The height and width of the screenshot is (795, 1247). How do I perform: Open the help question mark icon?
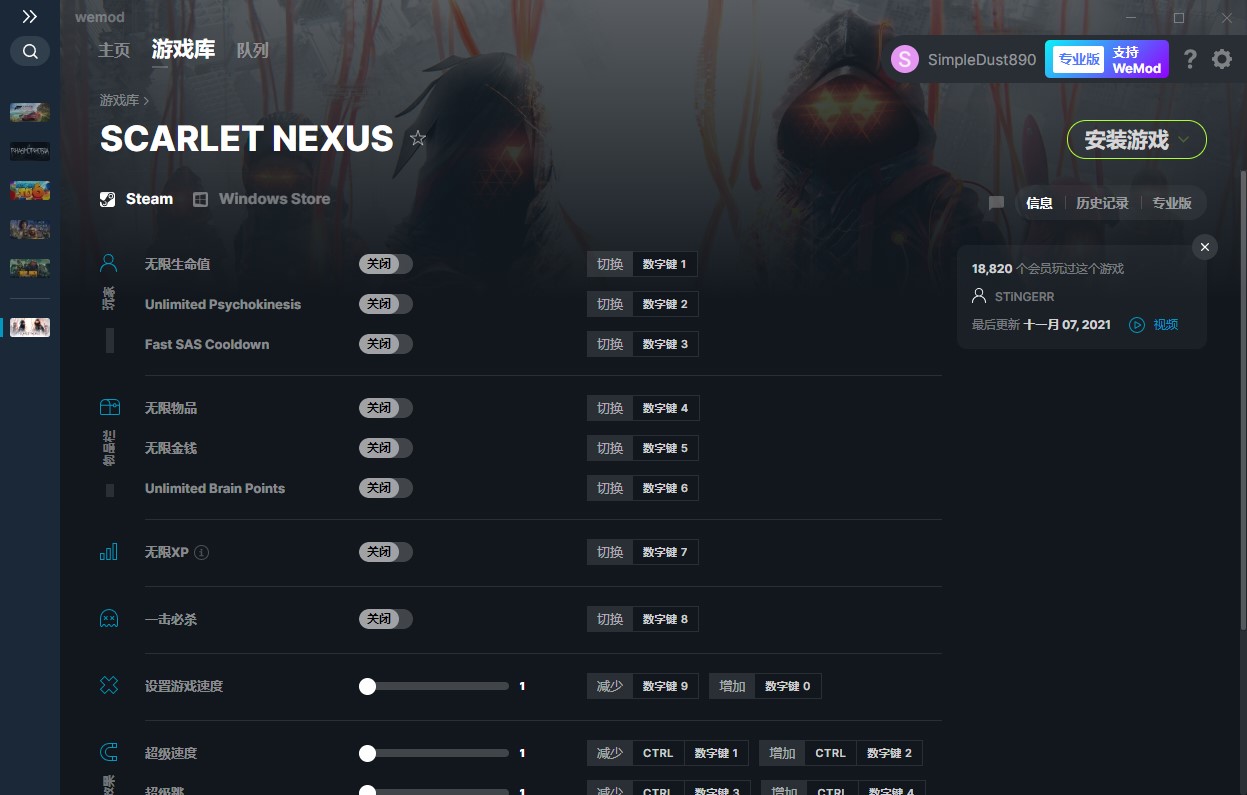1190,59
